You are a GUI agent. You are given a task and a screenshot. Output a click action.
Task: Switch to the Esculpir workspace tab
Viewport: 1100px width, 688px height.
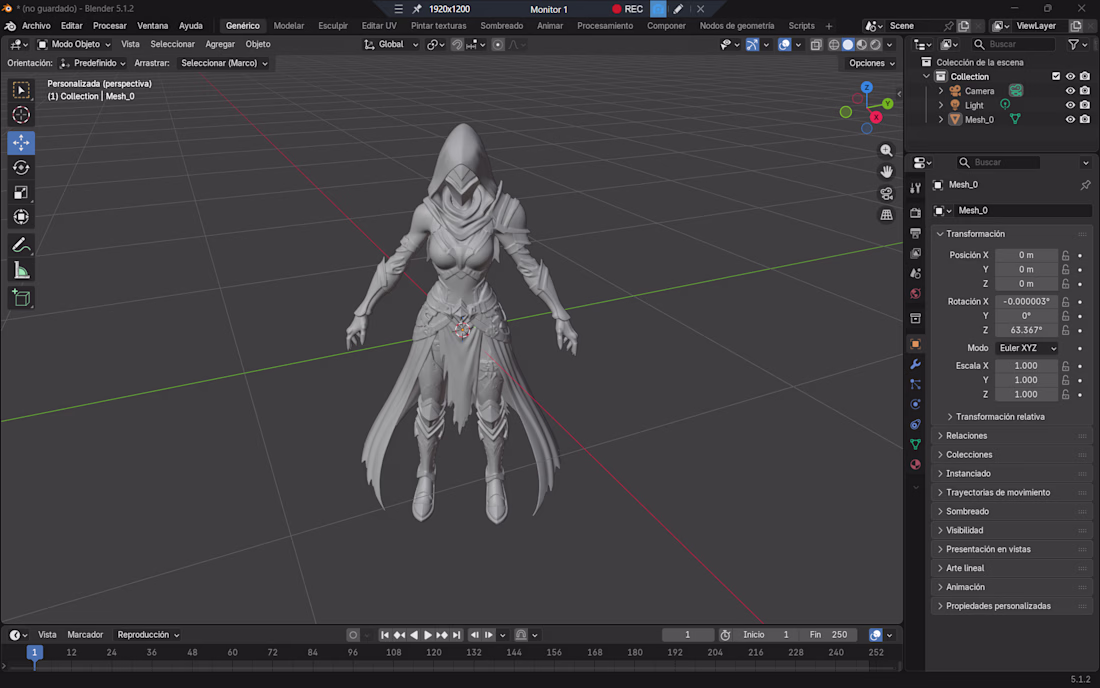[333, 26]
